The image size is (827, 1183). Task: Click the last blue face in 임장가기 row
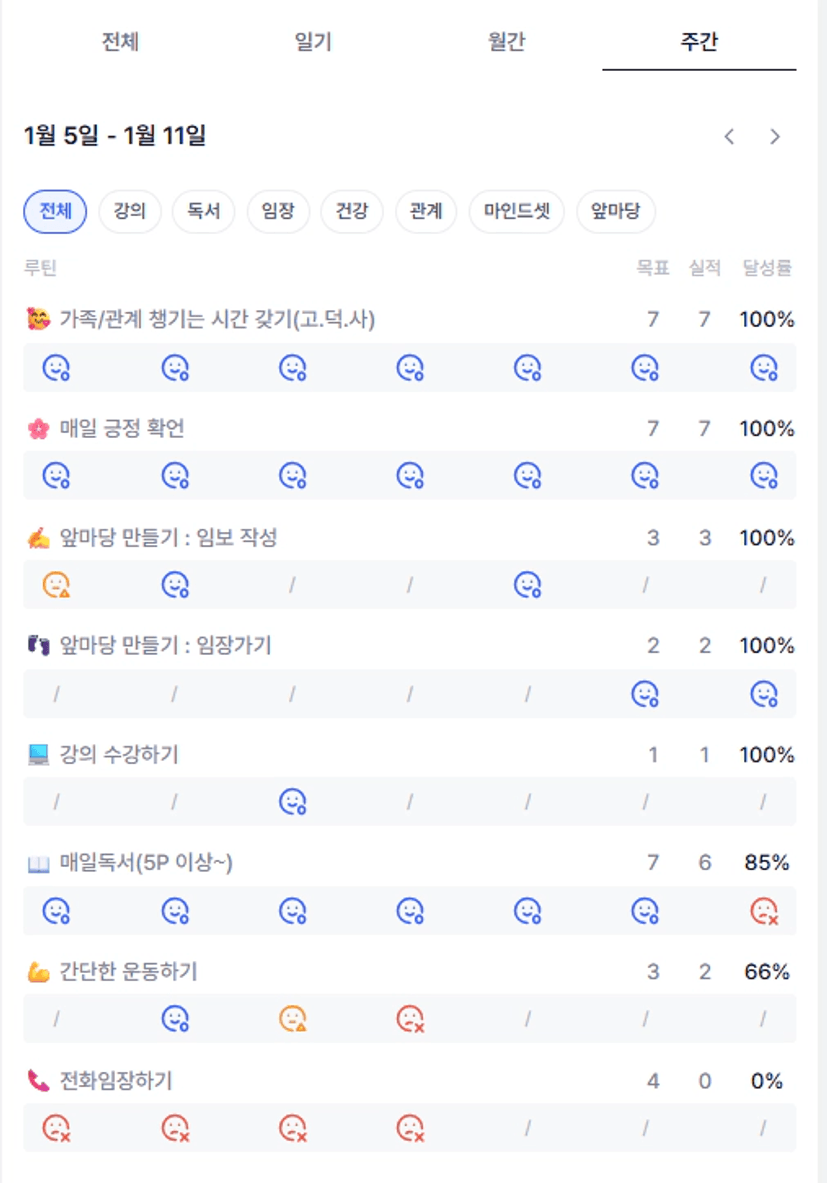[764, 694]
